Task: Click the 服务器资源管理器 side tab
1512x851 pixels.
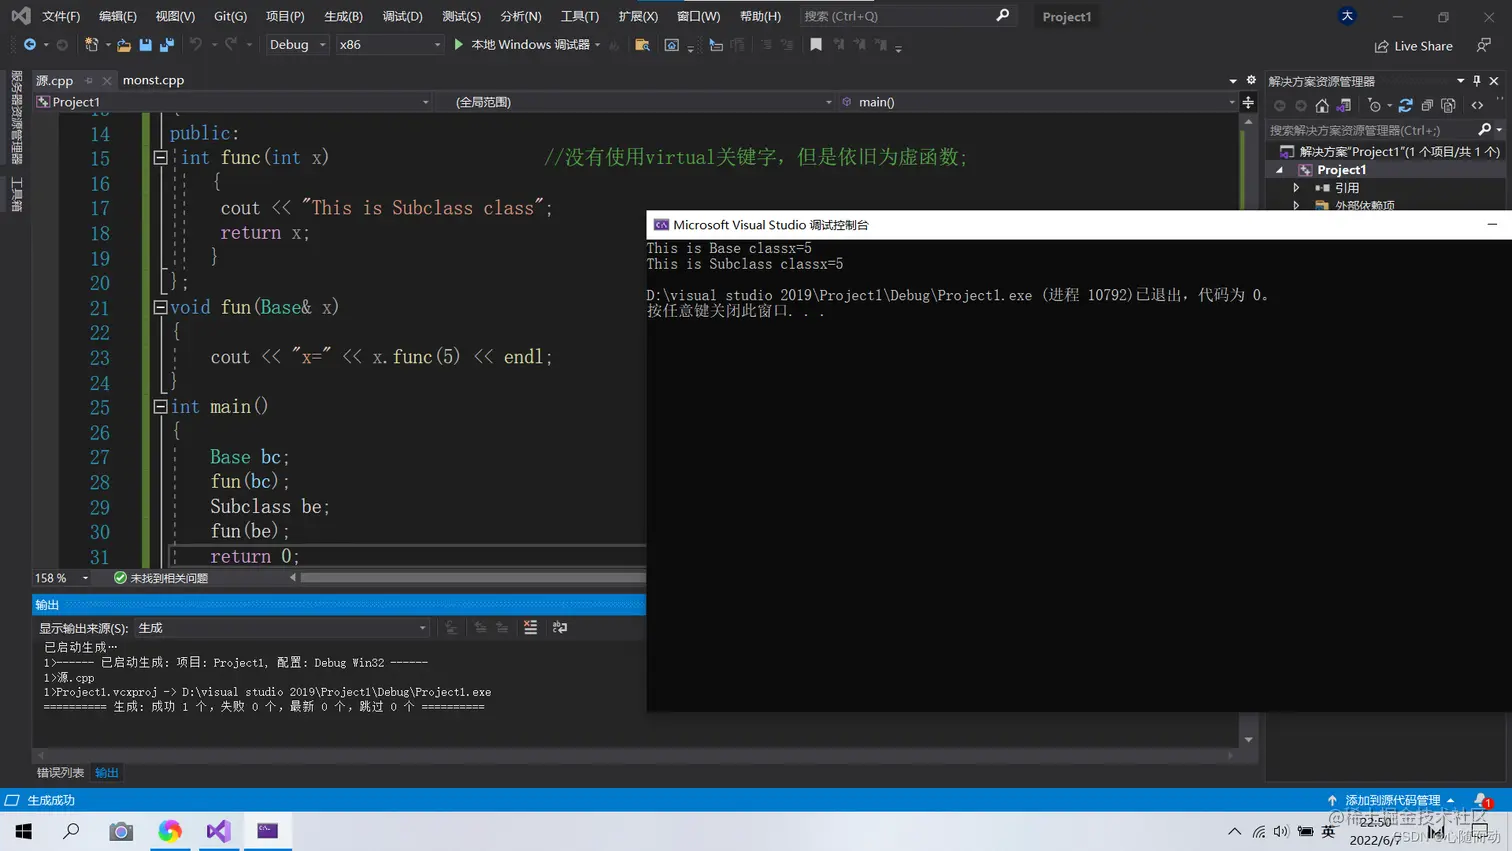Action: (x=16, y=117)
